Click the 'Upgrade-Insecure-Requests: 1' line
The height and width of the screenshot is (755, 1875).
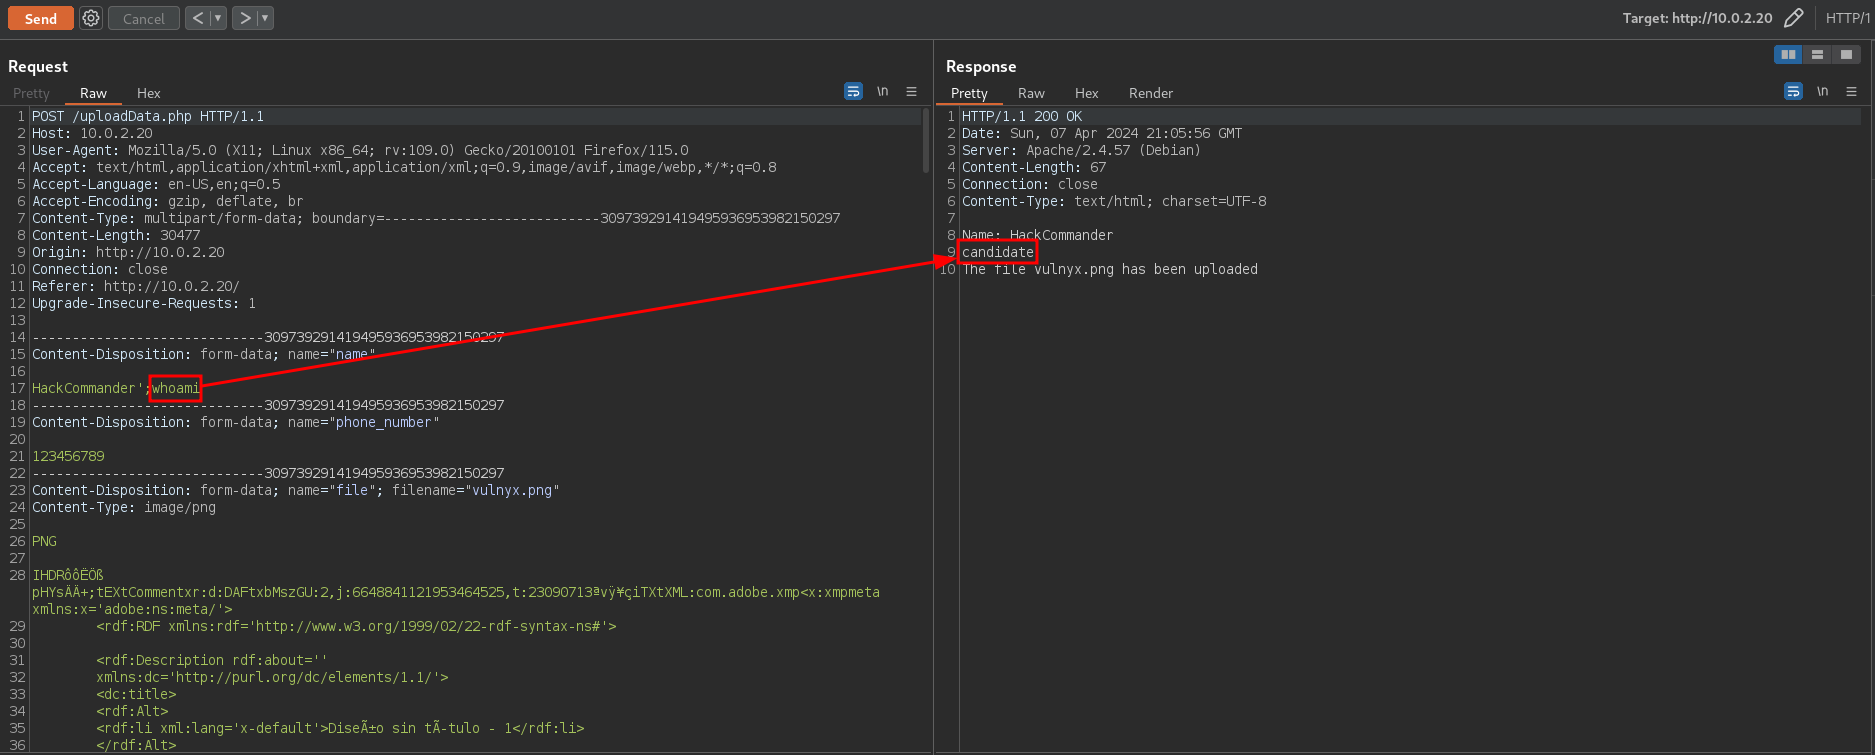pos(144,303)
